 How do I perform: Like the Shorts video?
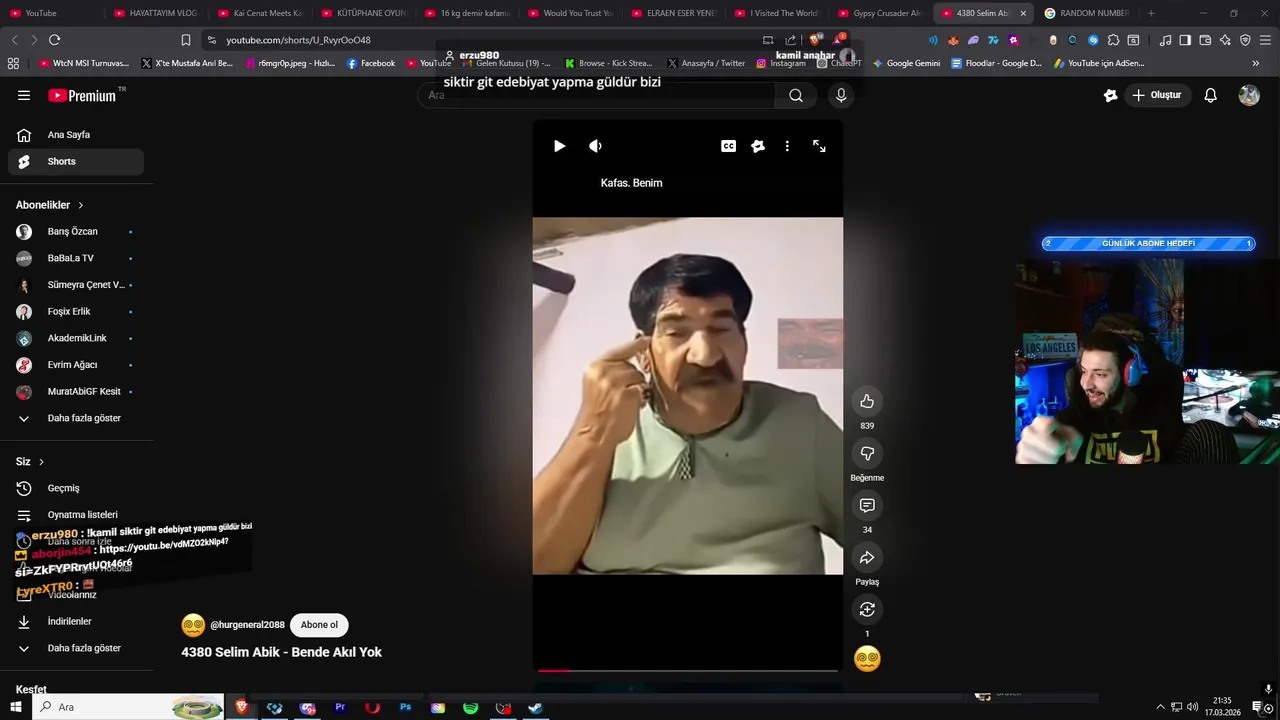tap(867, 401)
